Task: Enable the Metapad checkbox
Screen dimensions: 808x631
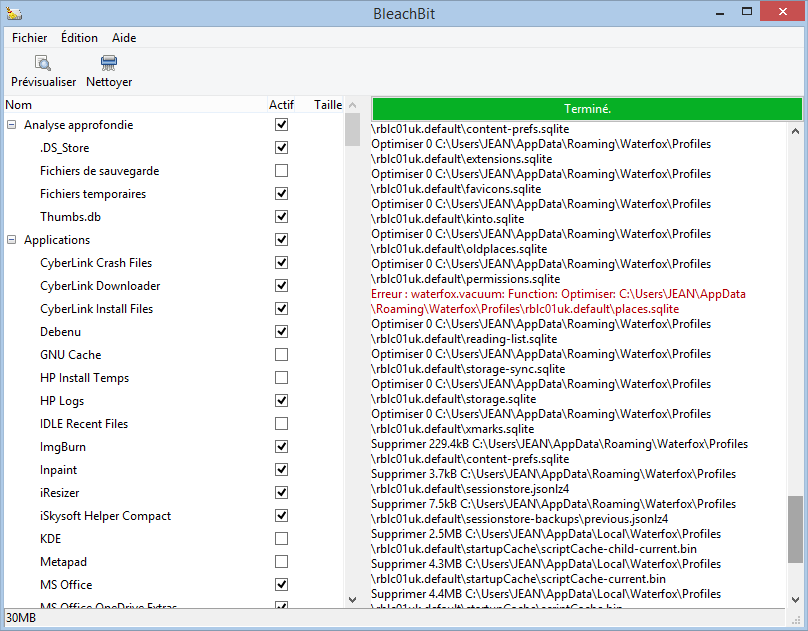Action: click(281, 561)
